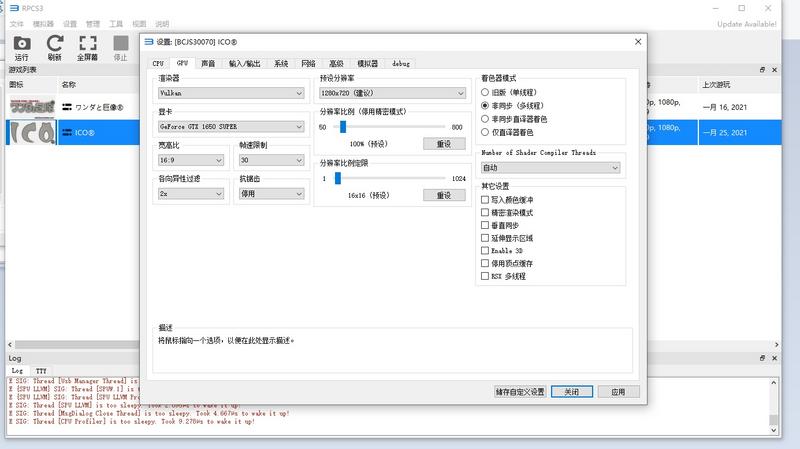The width and height of the screenshot is (800, 449).
Task: Switch to the 声音 audio tab
Action: [208, 63]
